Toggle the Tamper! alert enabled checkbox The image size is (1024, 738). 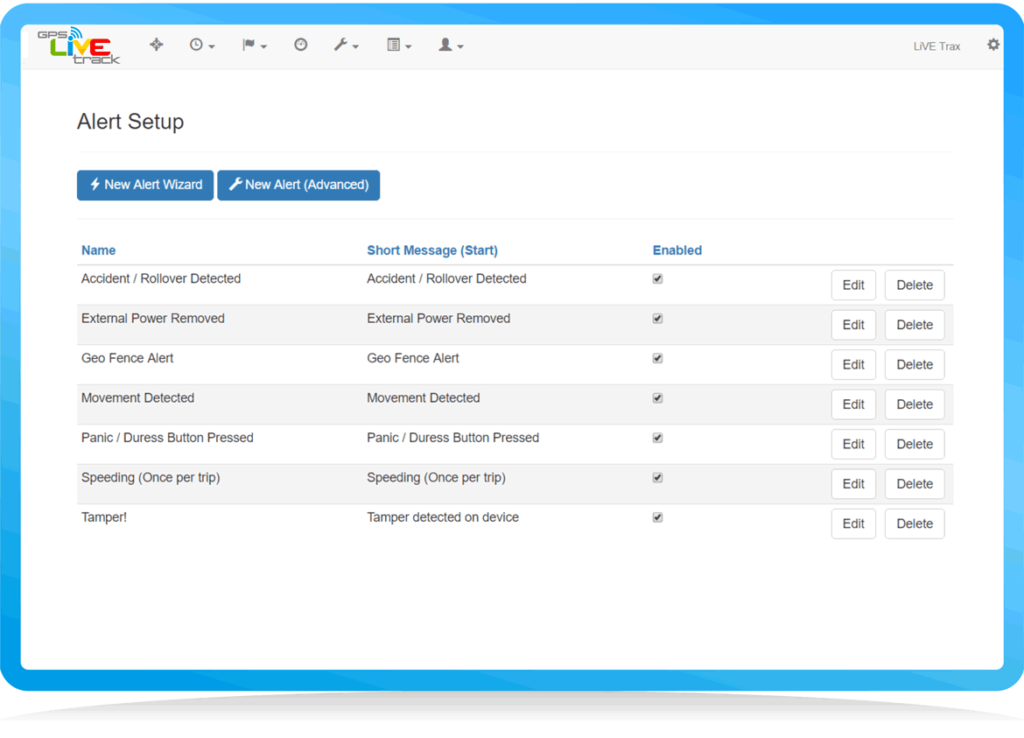coord(658,517)
